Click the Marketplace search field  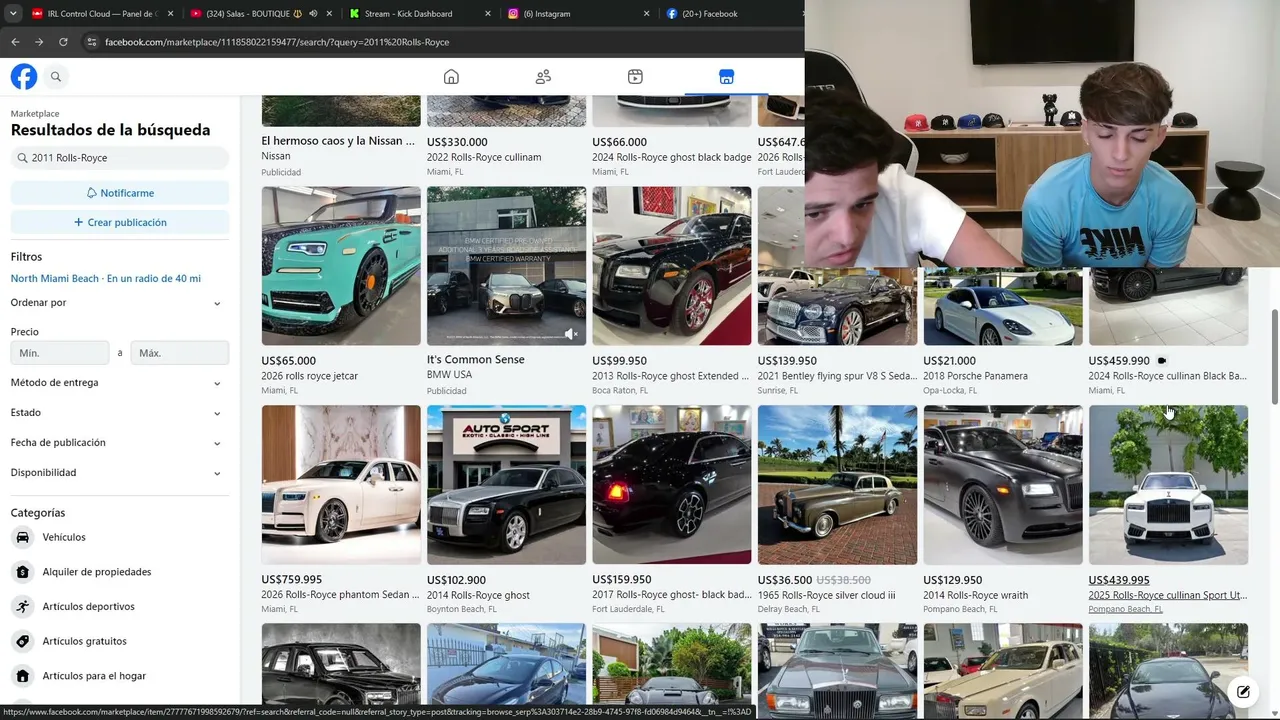coord(120,158)
